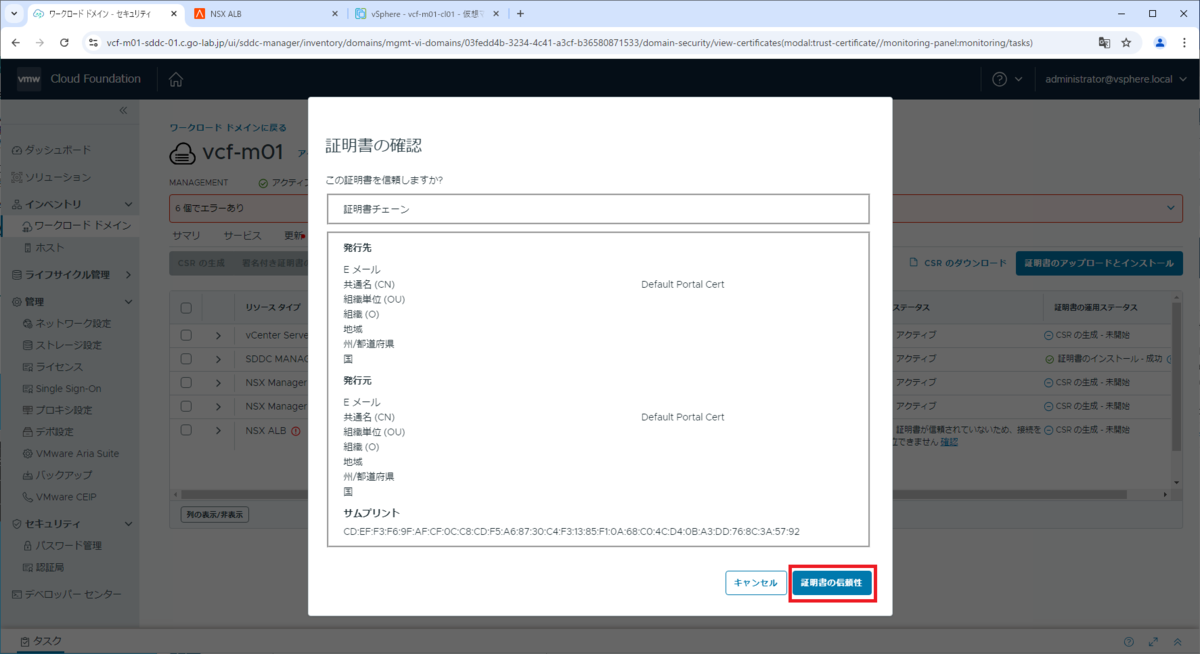Click the 列の表示/非表示 button
1200x654 pixels.
(215, 514)
